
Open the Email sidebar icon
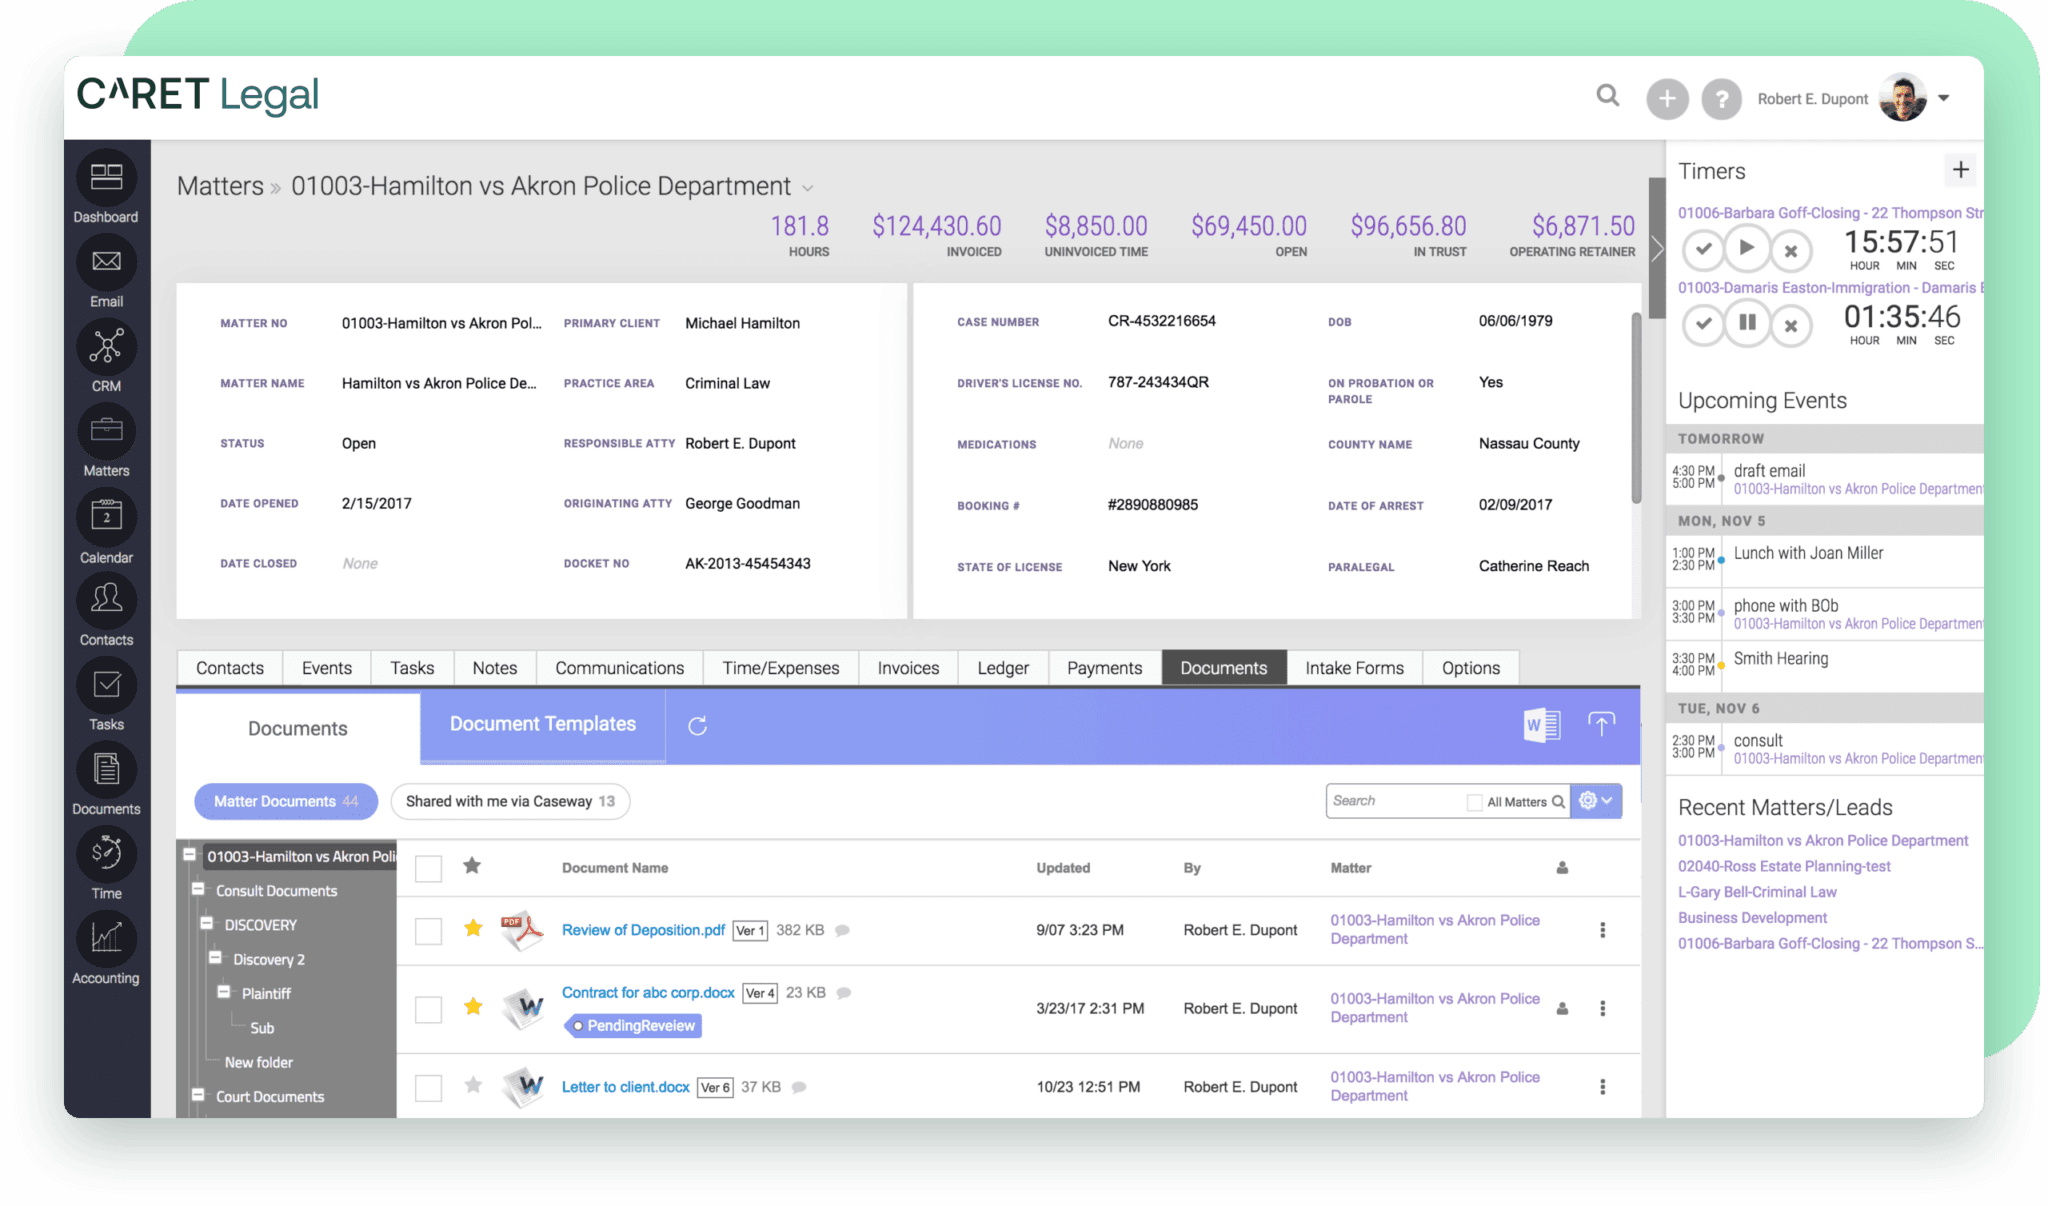click(x=106, y=262)
